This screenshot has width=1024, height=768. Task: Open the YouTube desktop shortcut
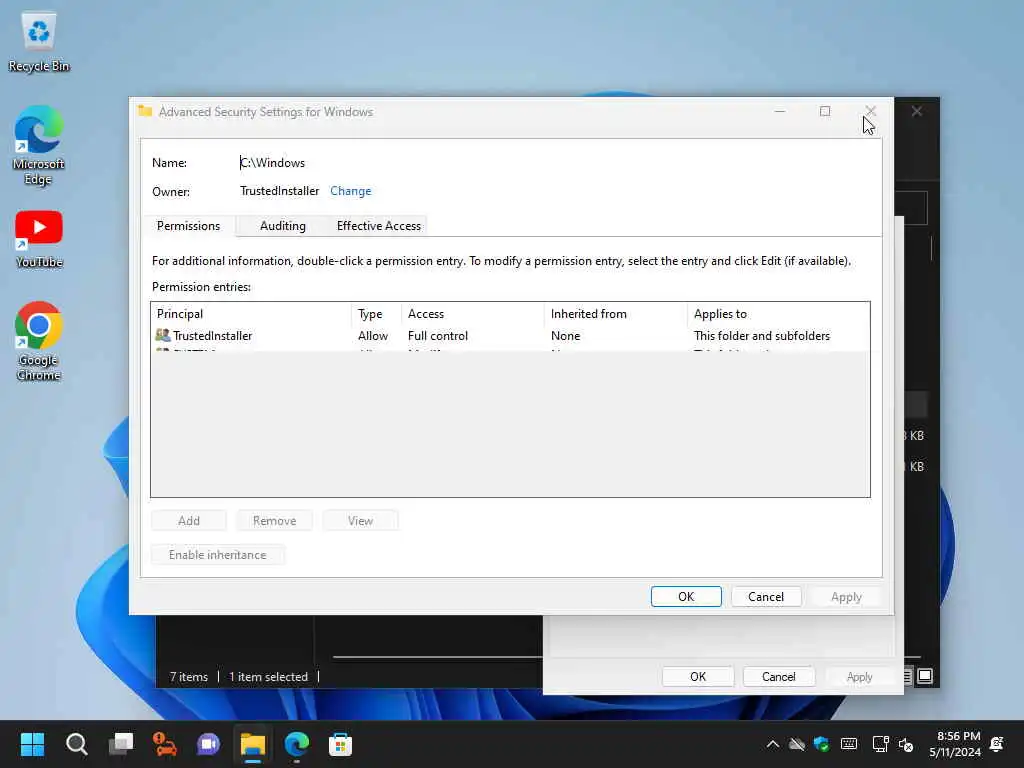[x=39, y=239]
